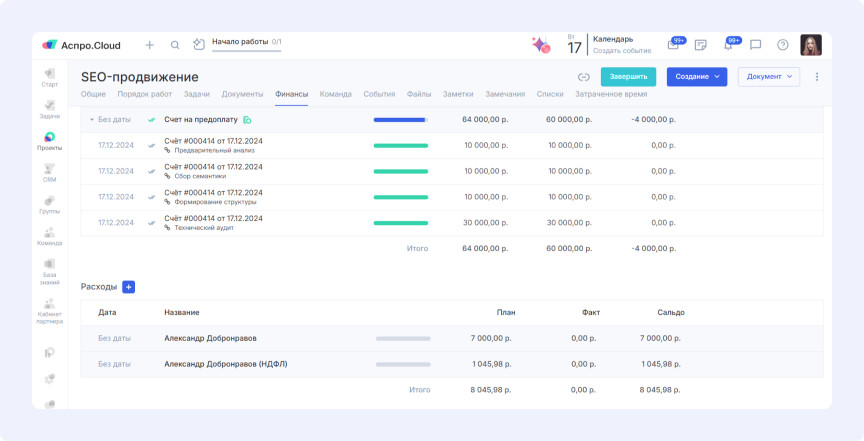Open the notifications bell icon
The width and height of the screenshot is (864, 441).
[728, 45]
